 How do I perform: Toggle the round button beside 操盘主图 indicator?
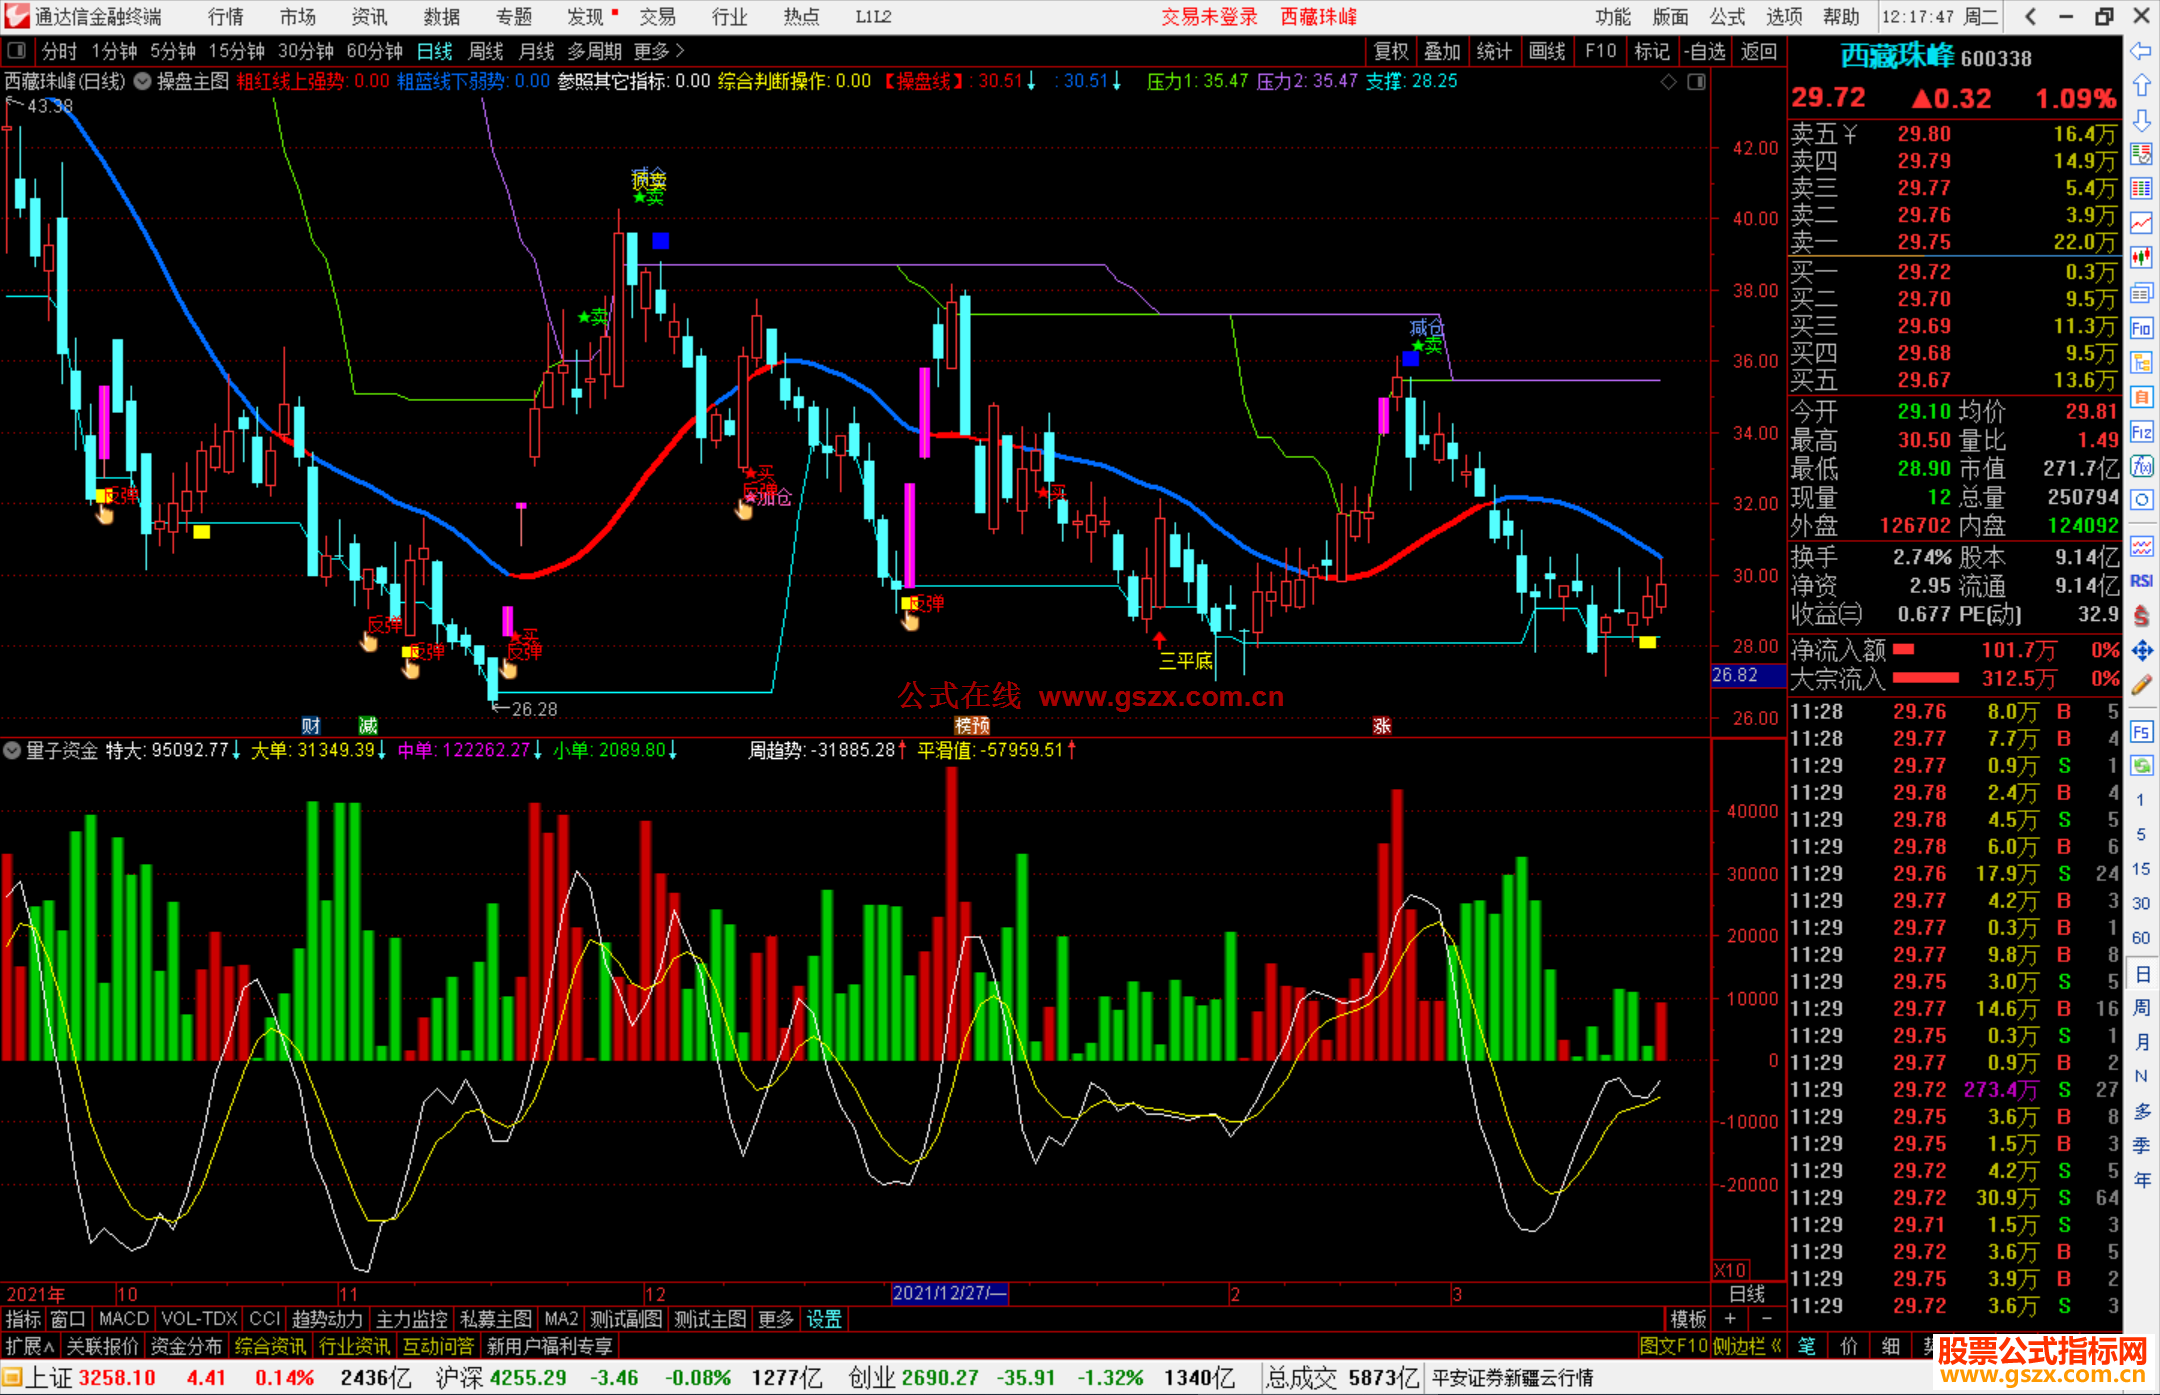pyautogui.click(x=142, y=81)
